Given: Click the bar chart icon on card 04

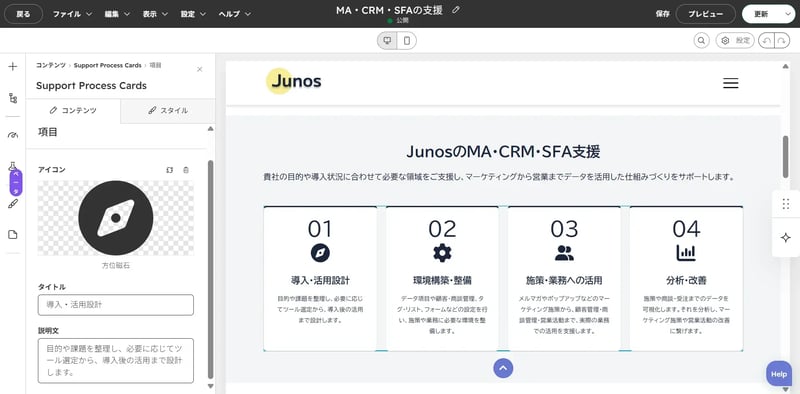Looking at the screenshot, I should [x=686, y=253].
